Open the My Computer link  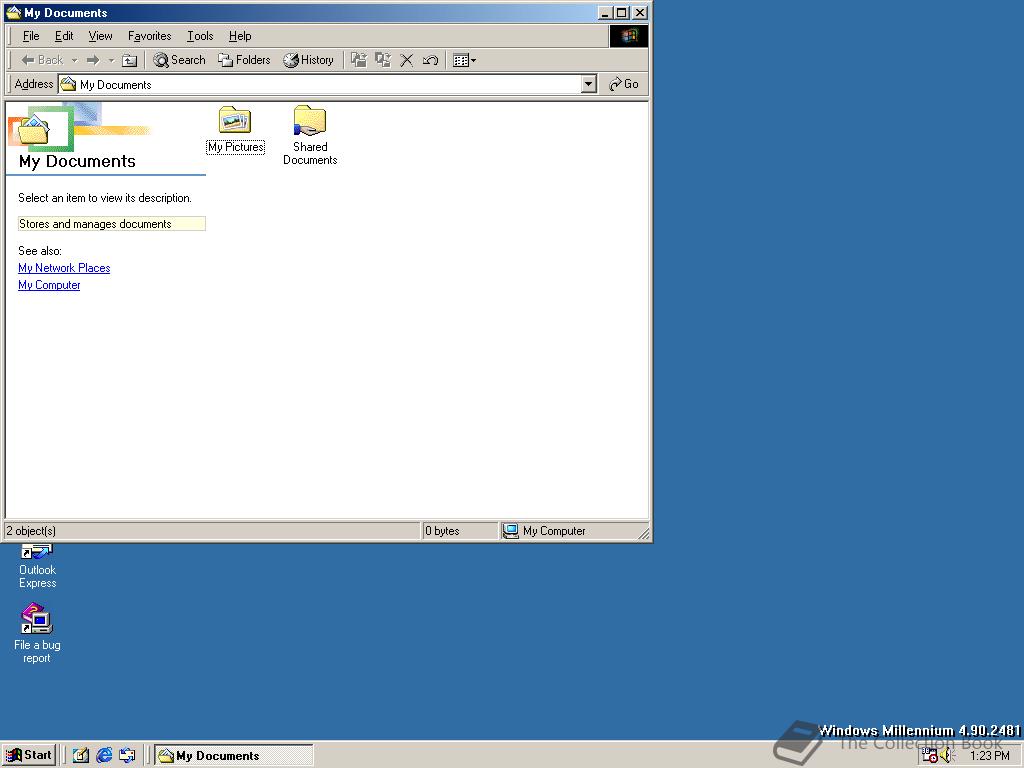pyautogui.click(x=49, y=285)
